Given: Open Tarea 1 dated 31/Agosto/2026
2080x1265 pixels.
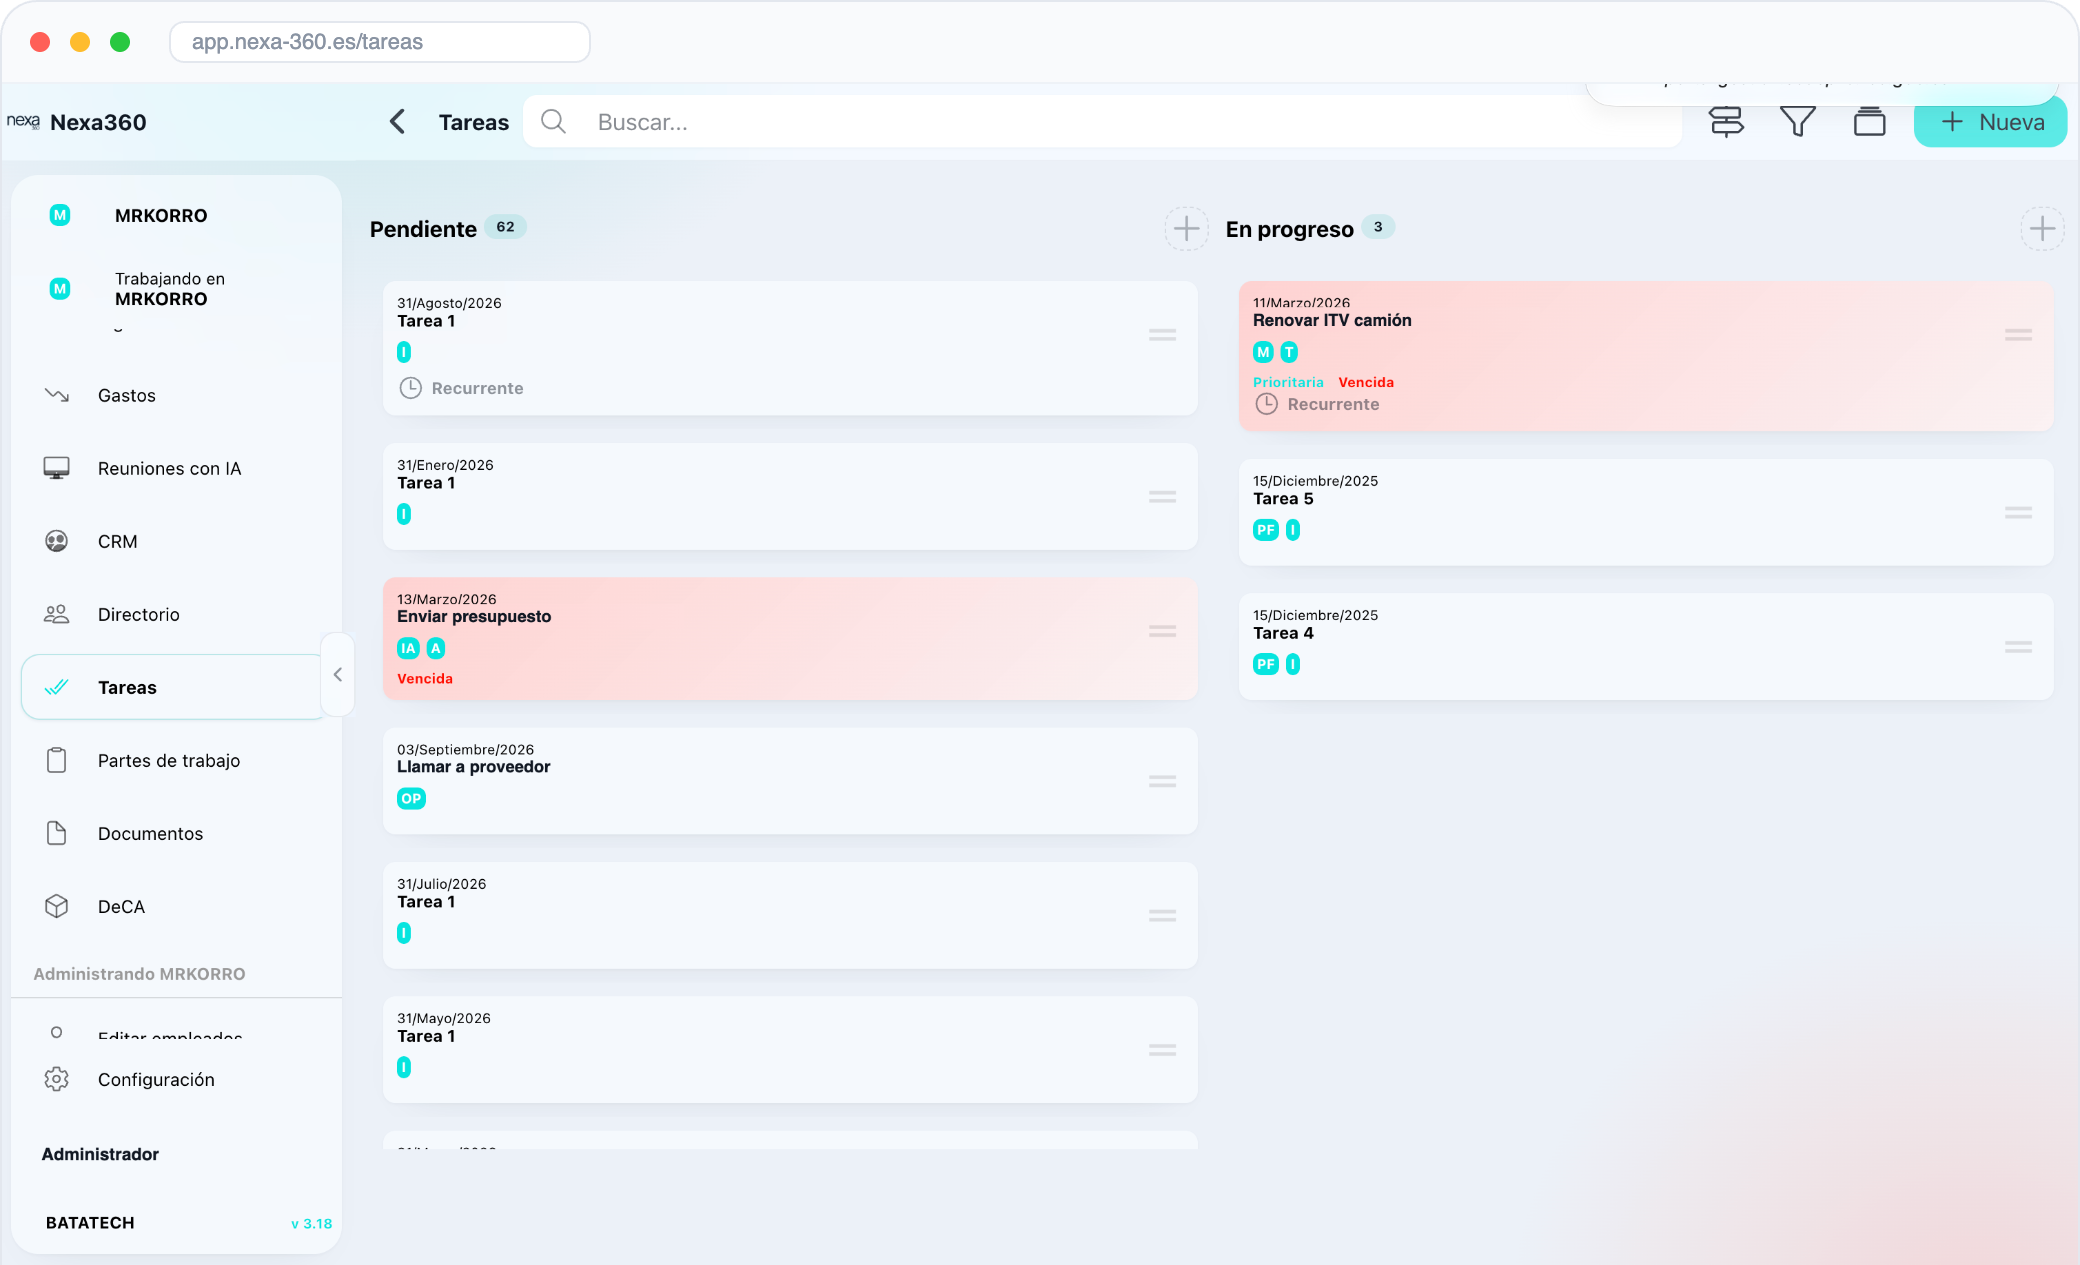Looking at the screenshot, I should coord(790,348).
